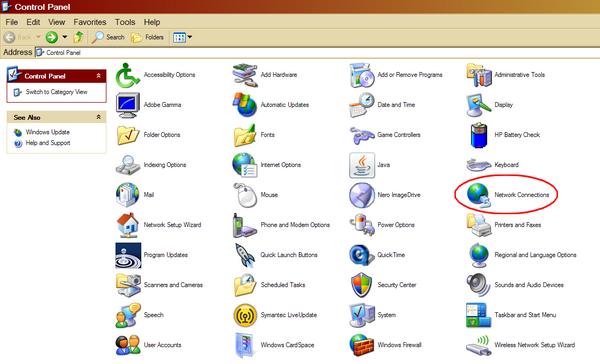Open Scheduled Tasks folder icon
Screen dimensions: 600x364
[245, 285]
